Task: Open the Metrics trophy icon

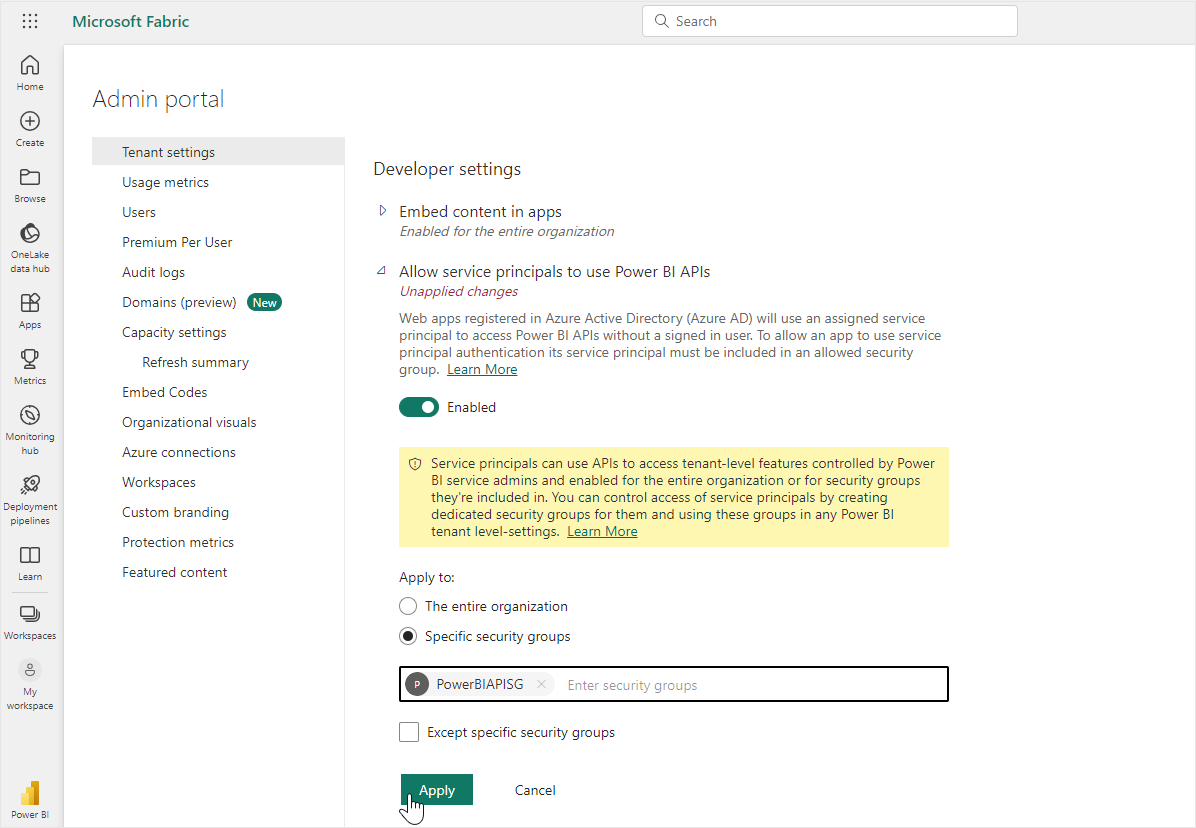Action: [30, 360]
